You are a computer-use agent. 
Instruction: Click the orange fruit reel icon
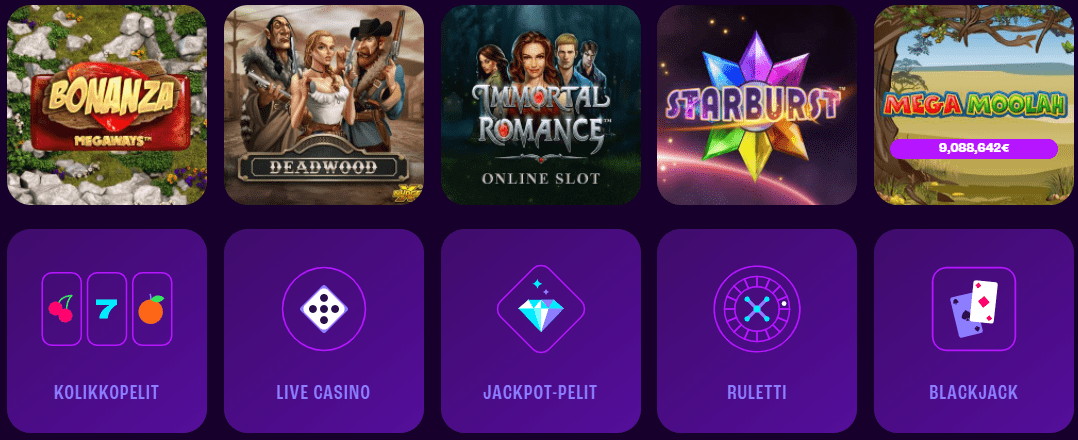152,309
